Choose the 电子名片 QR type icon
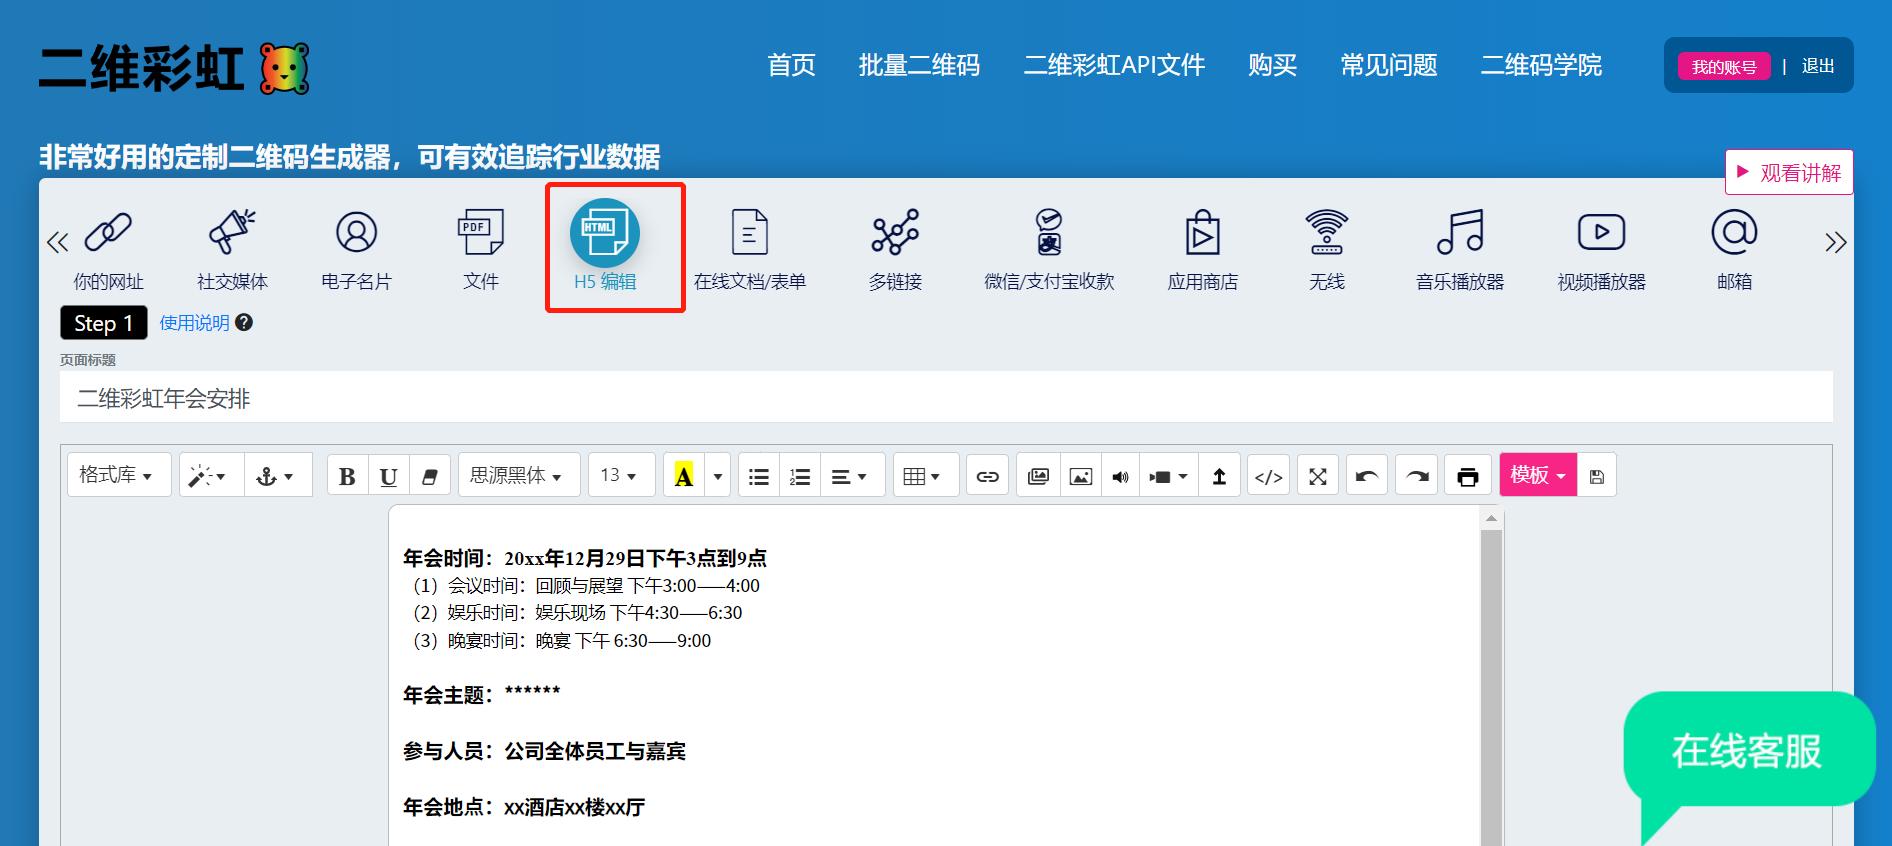 (356, 248)
